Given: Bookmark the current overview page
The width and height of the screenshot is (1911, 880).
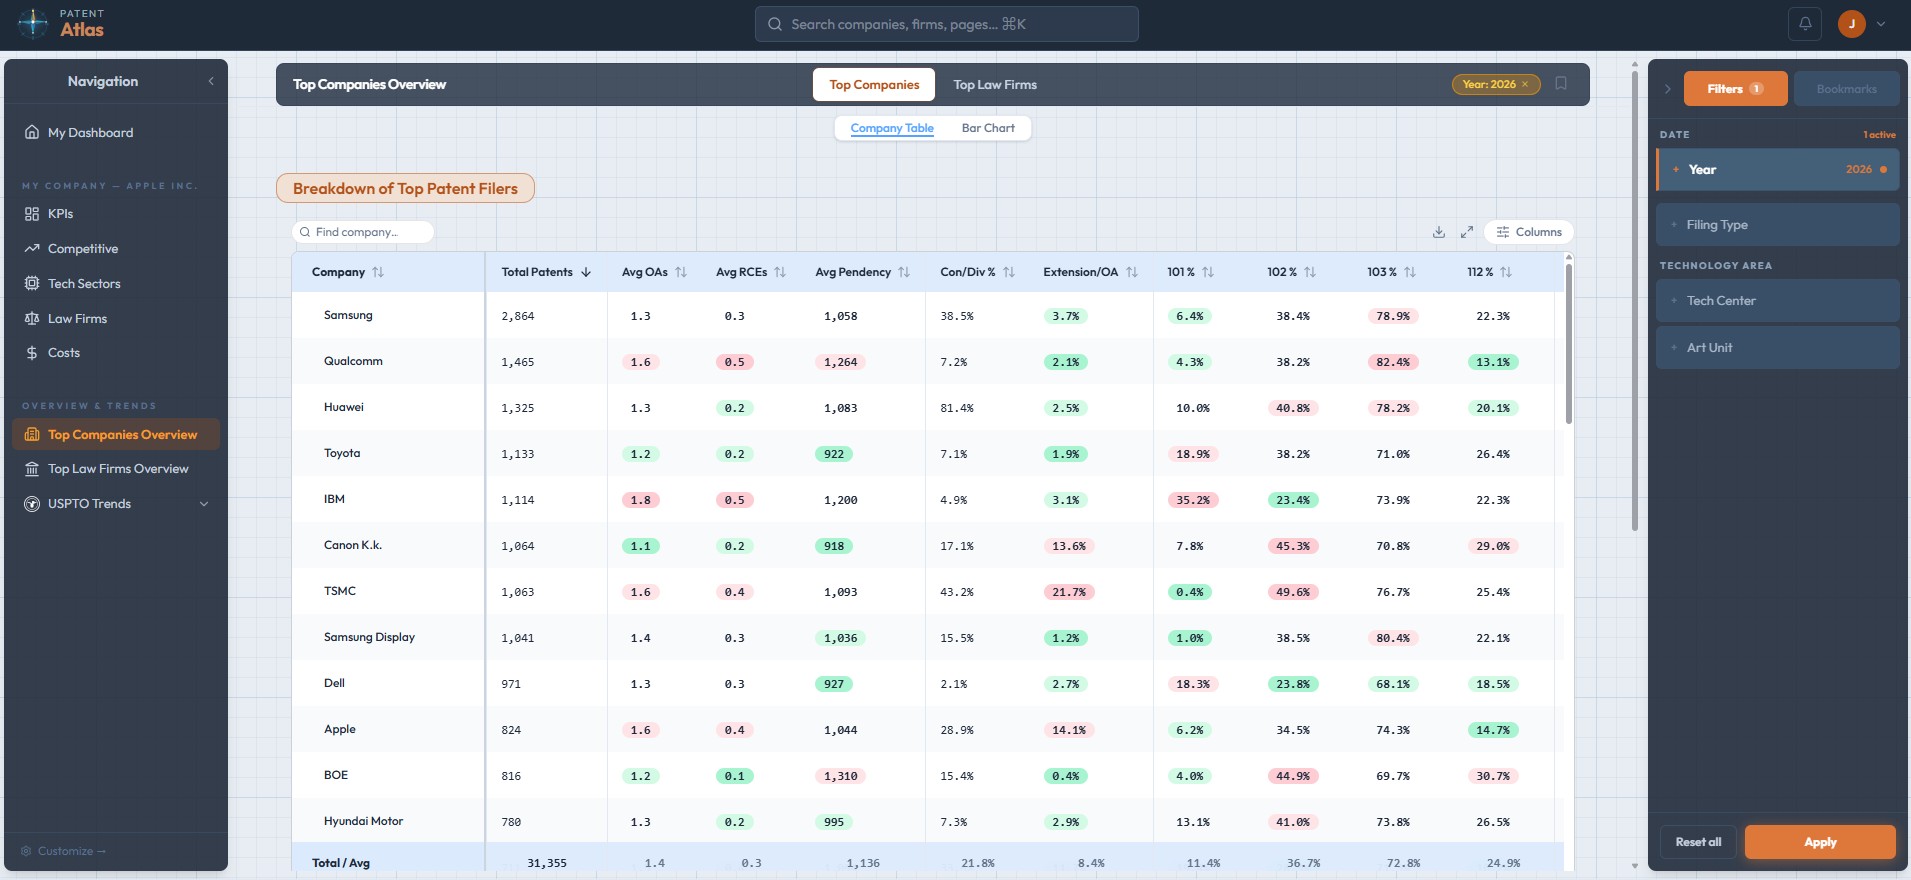Looking at the screenshot, I should coord(1561,84).
